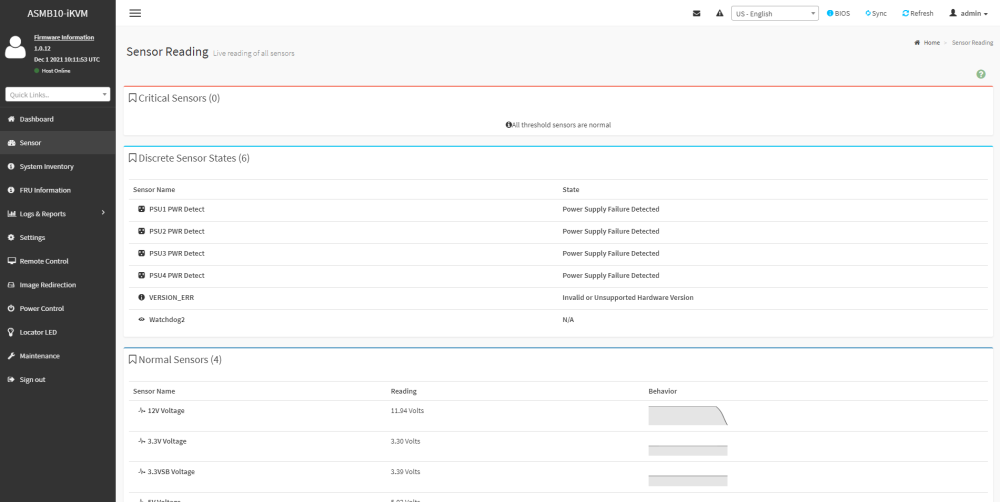Click the ASMB10-iKVM title

click(57, 13)
